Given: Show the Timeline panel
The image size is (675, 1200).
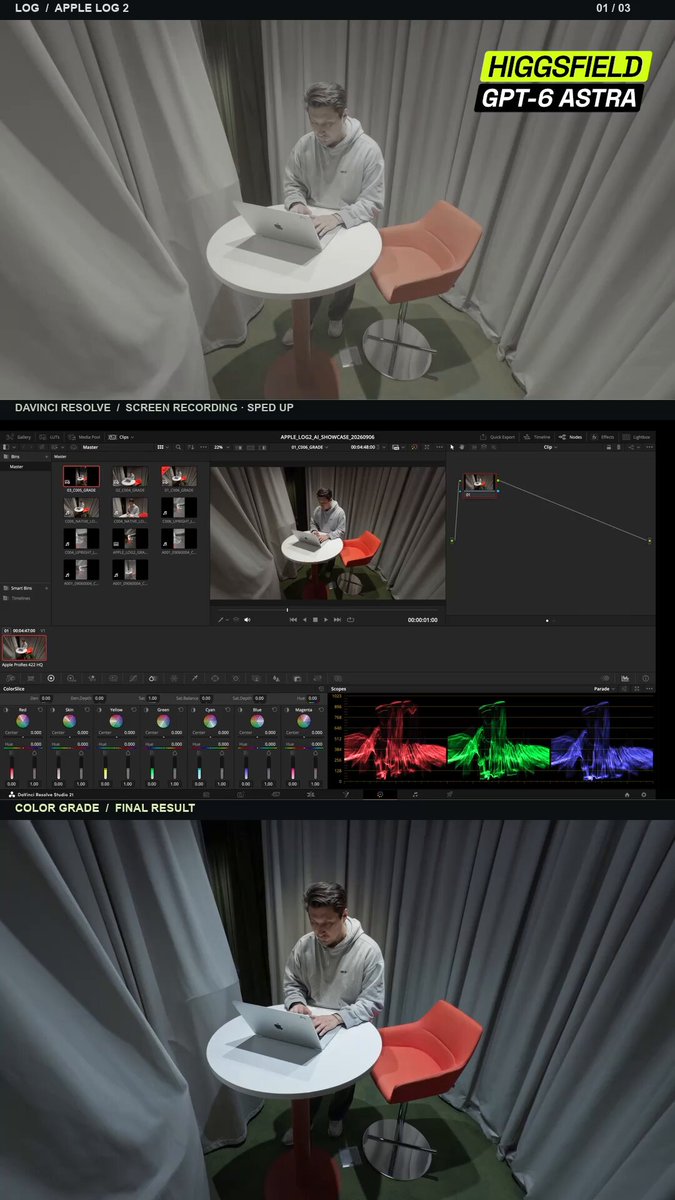Looking at the screenshot, I should click(x=537, y=437).
